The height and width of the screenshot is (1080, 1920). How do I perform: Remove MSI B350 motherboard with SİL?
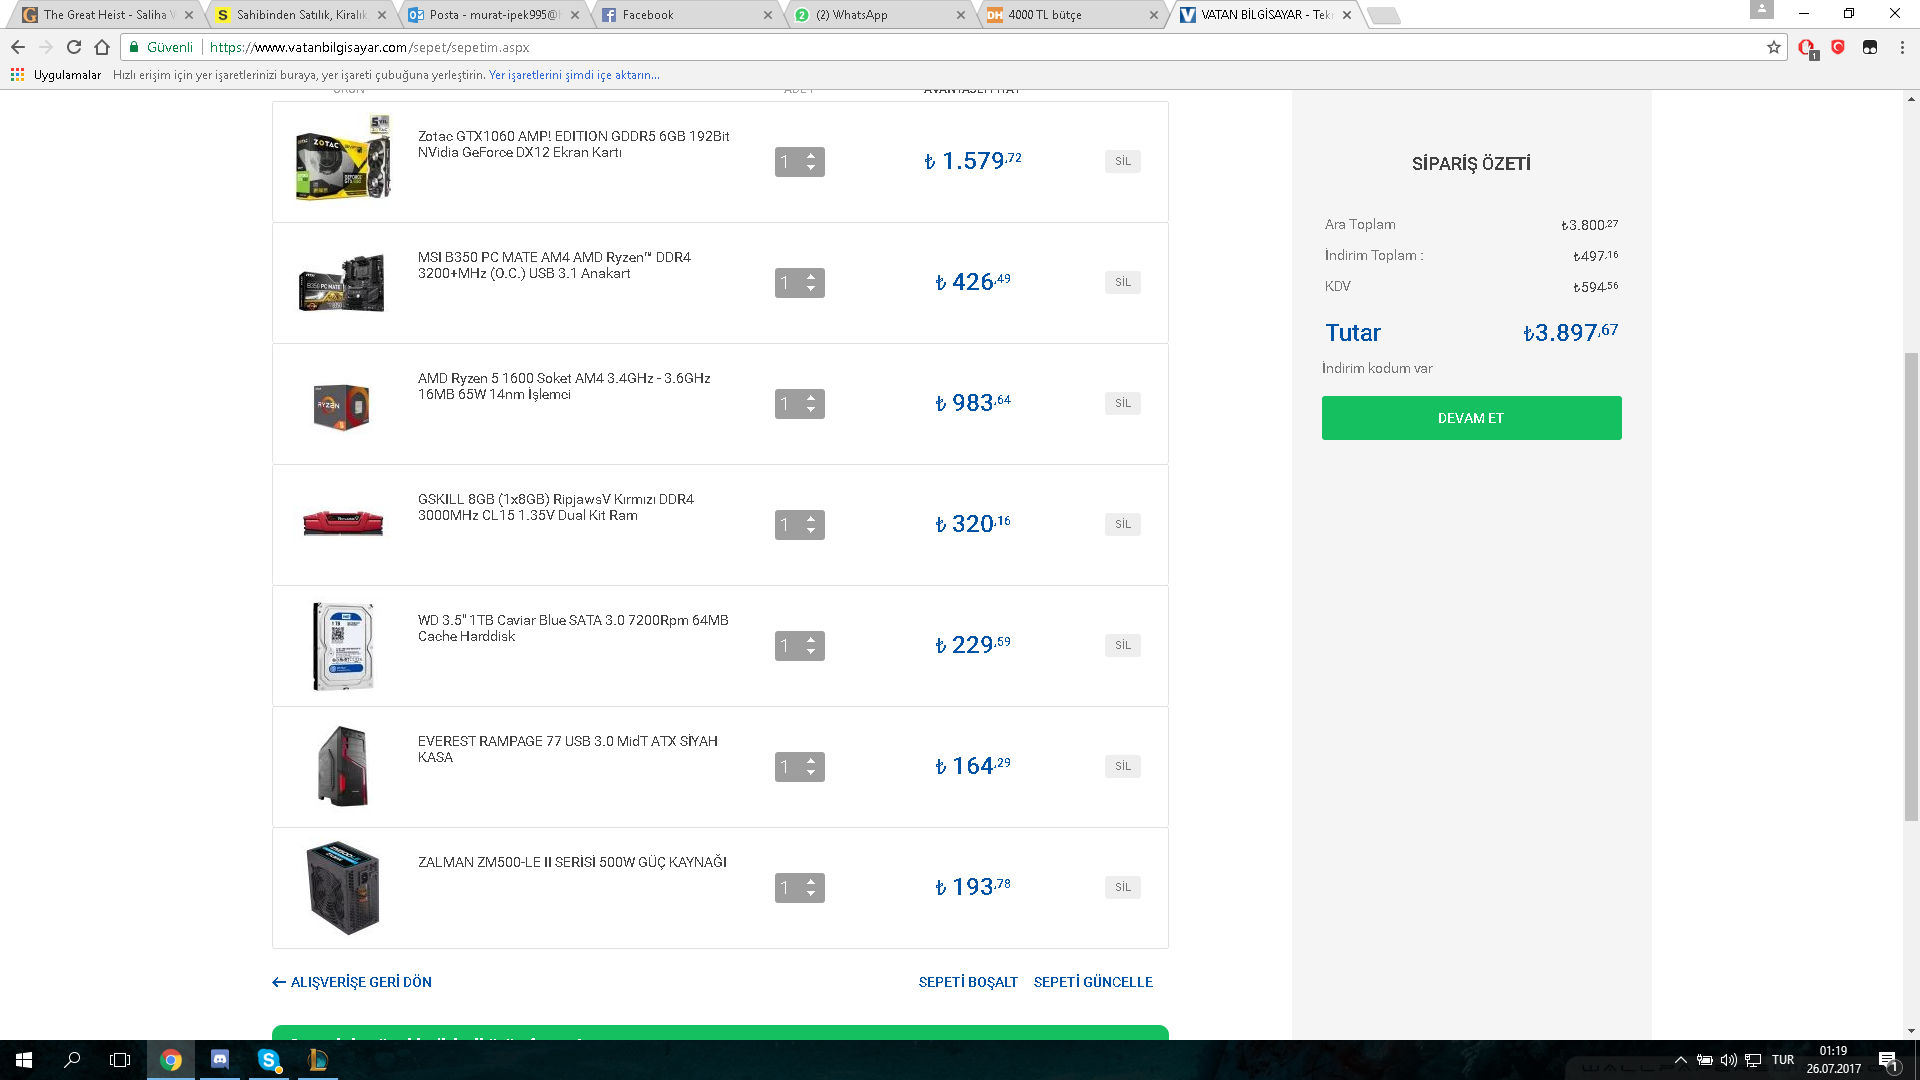[1122, 282]
